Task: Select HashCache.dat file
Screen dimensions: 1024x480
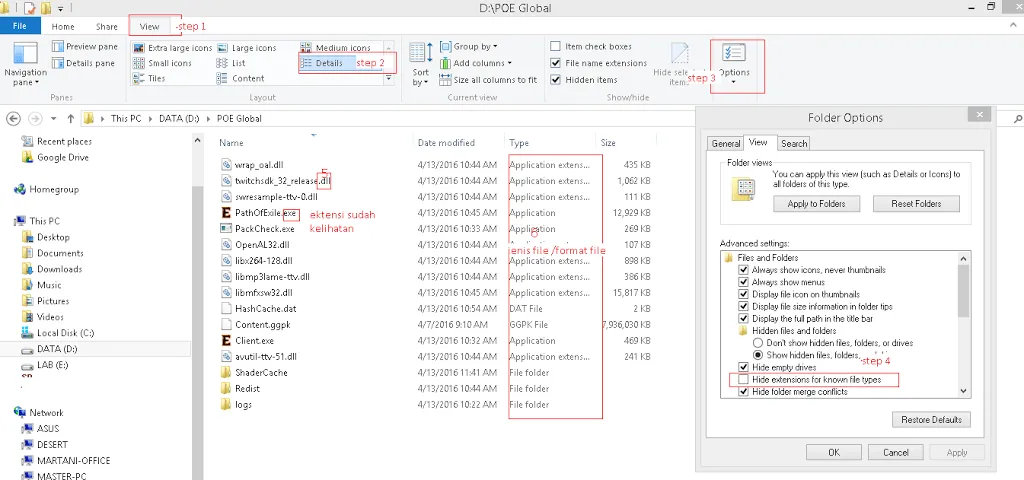Action: point(261,308)
